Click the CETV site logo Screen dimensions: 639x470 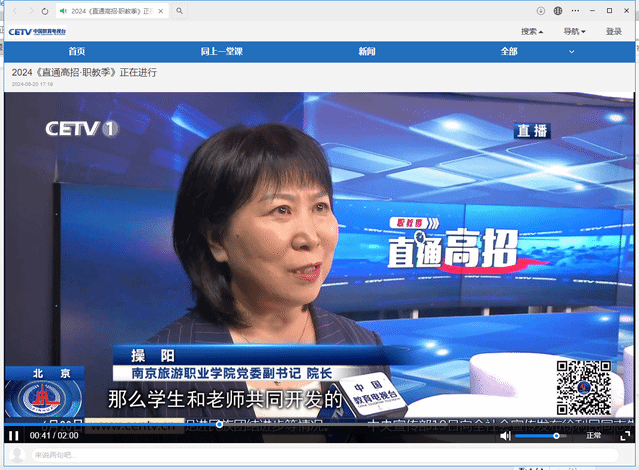36,31
